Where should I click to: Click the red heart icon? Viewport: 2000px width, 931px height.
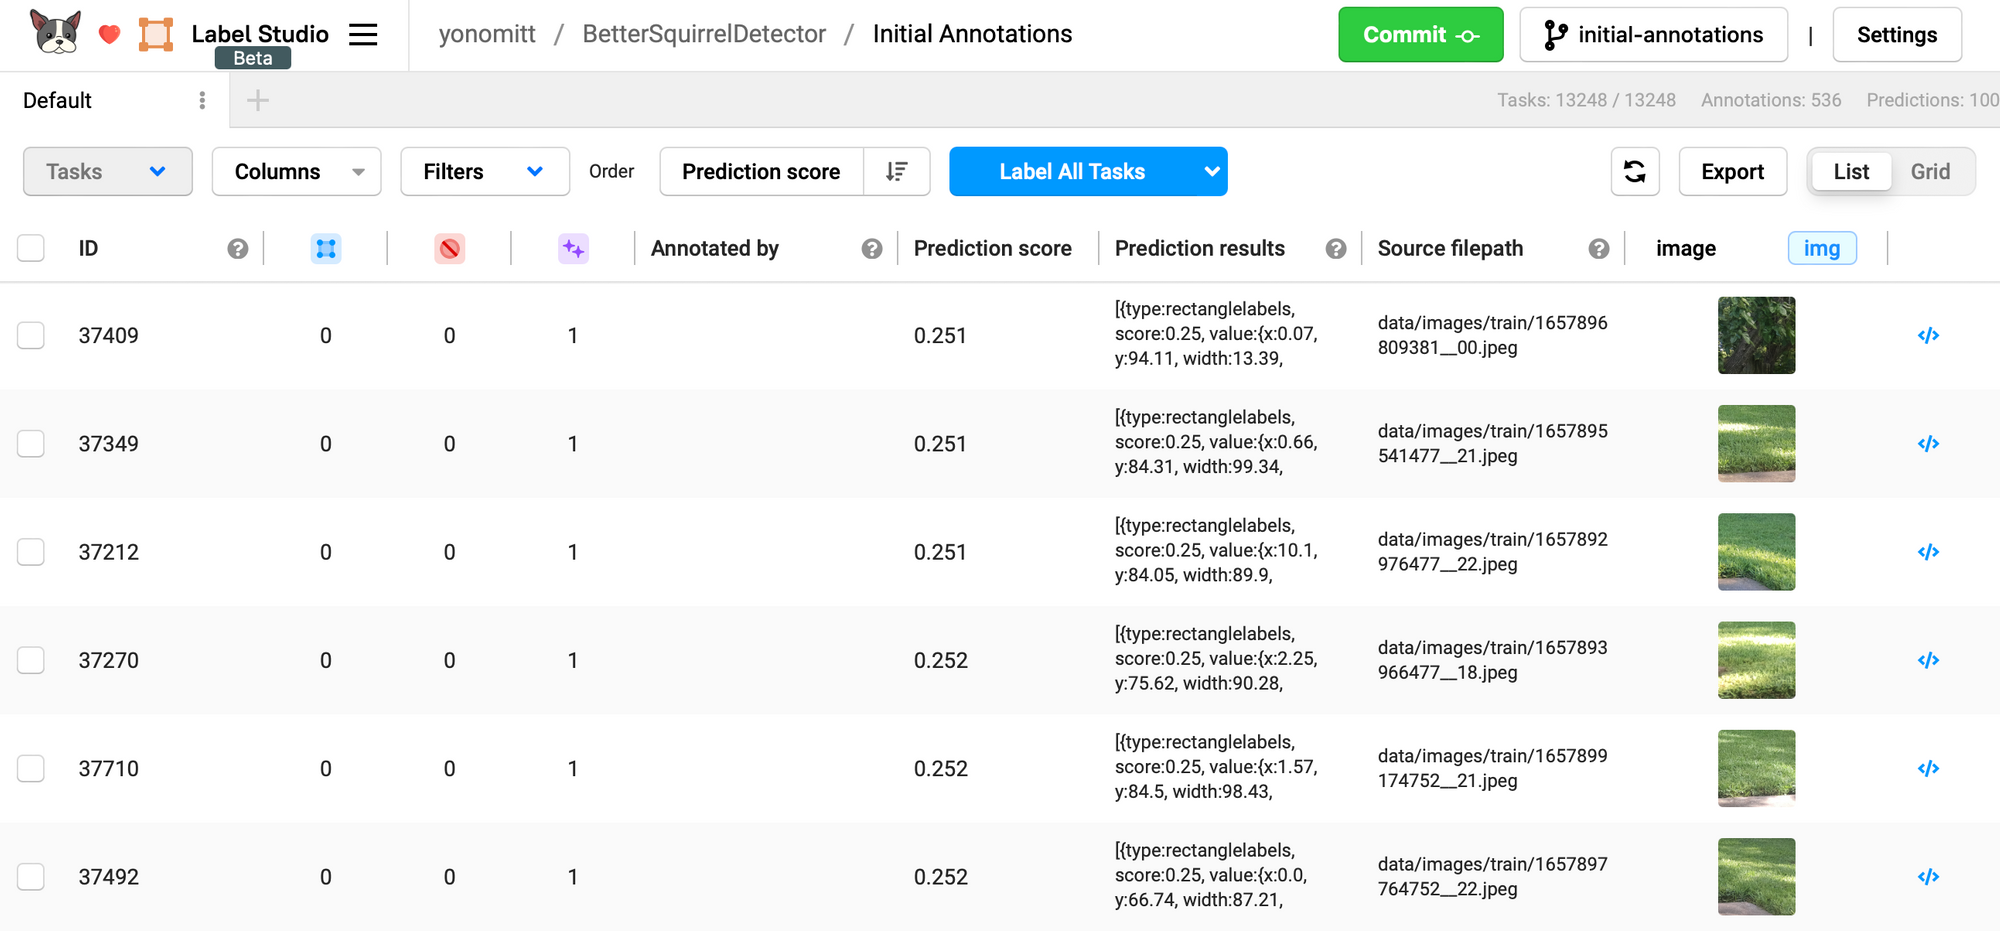coord(110,35)
